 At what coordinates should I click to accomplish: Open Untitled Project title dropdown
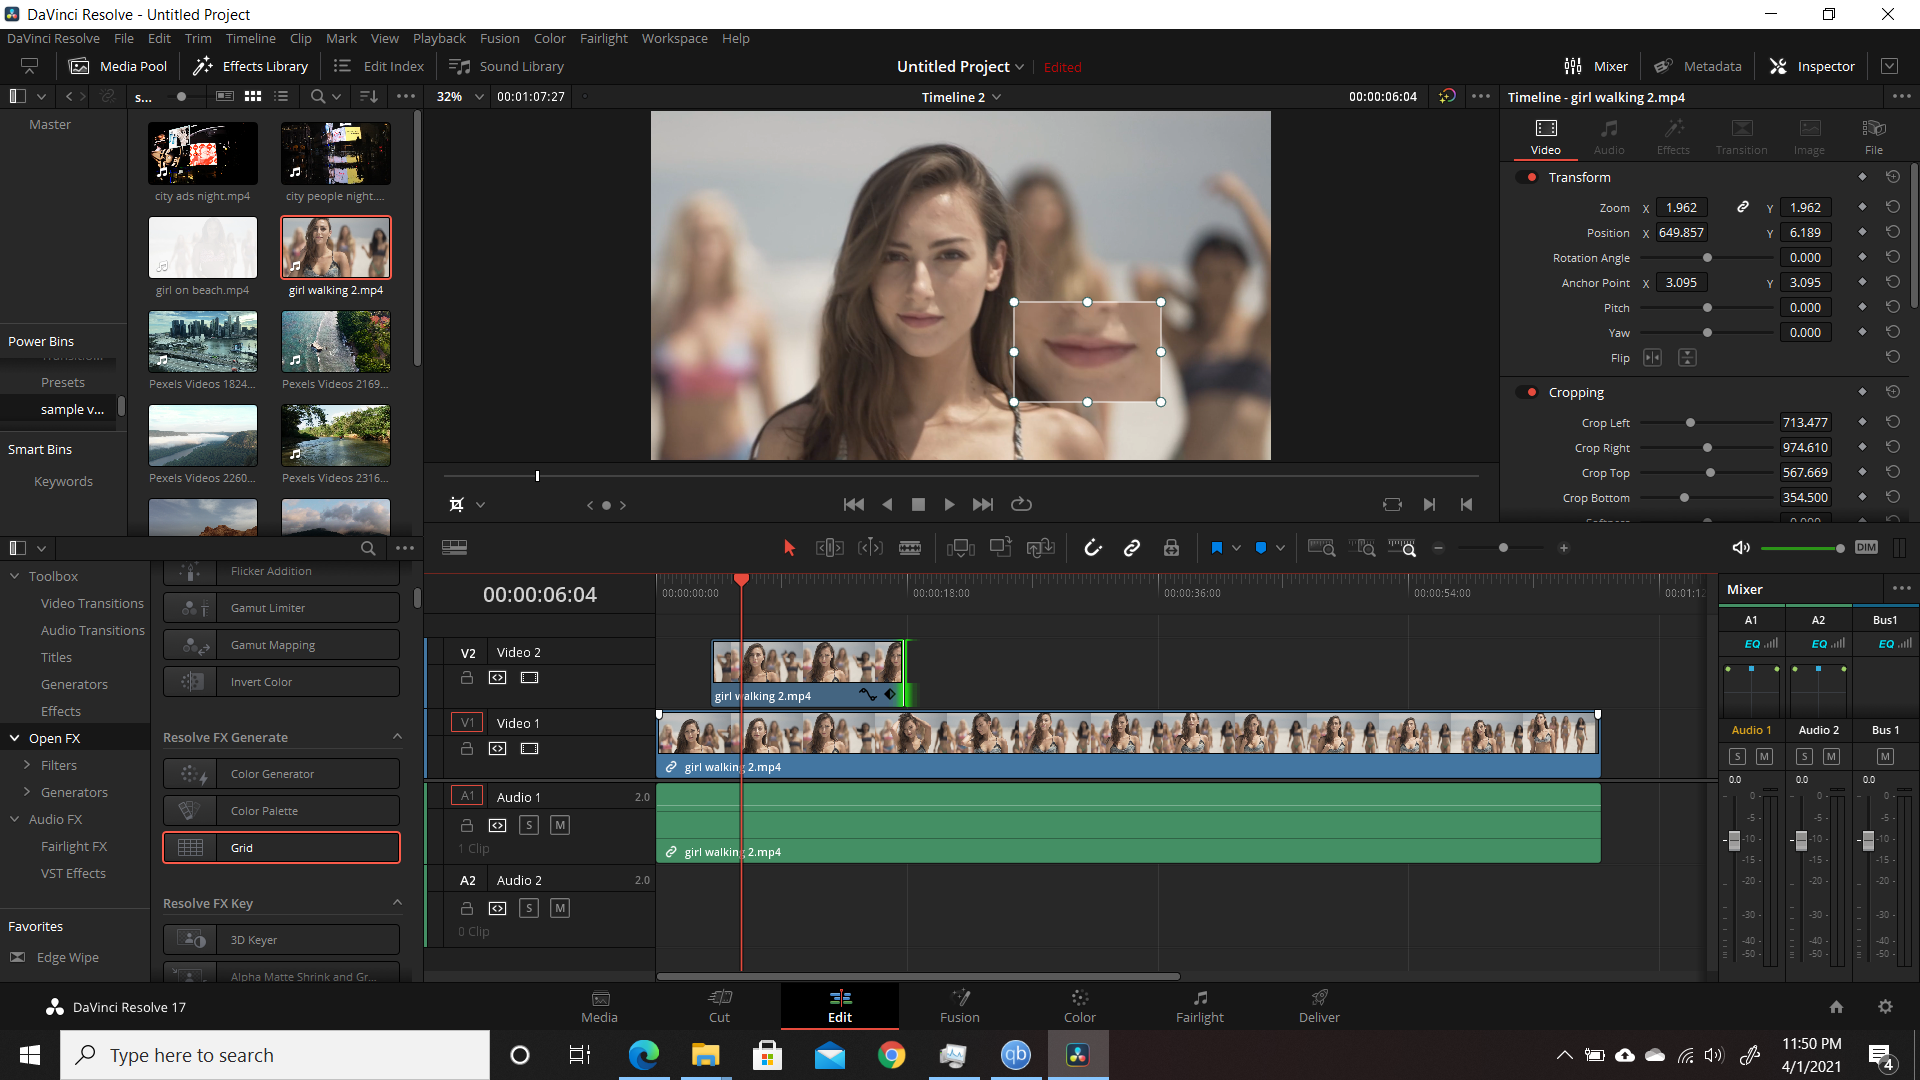(1019, 67)
